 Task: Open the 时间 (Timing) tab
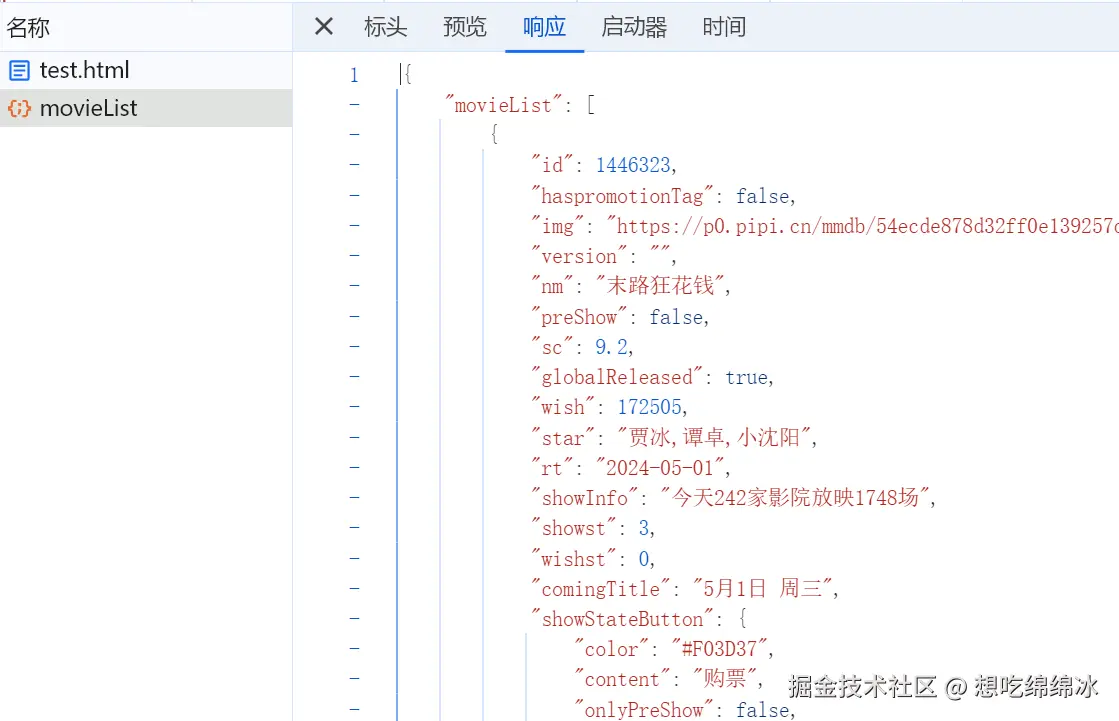(723, 27)
